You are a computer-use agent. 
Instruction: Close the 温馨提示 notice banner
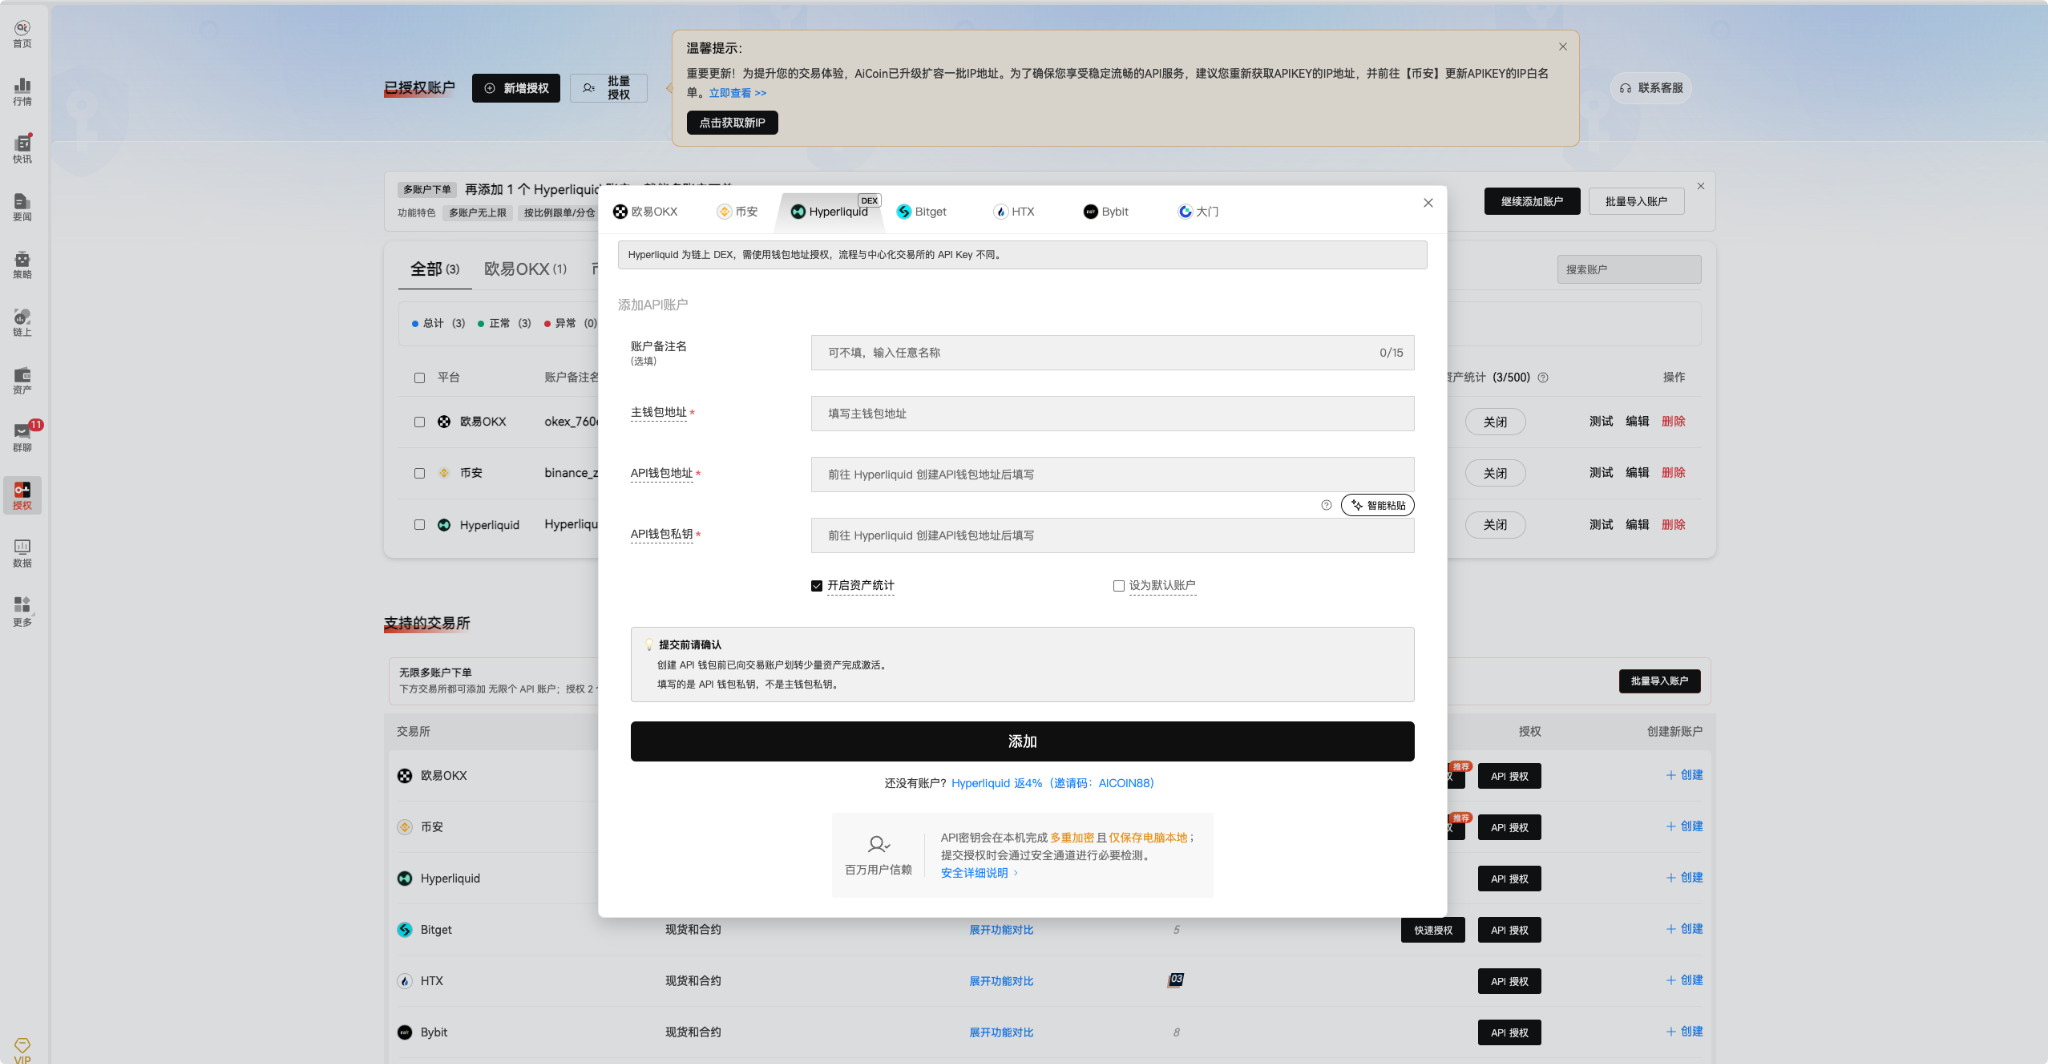point(1562,47)
